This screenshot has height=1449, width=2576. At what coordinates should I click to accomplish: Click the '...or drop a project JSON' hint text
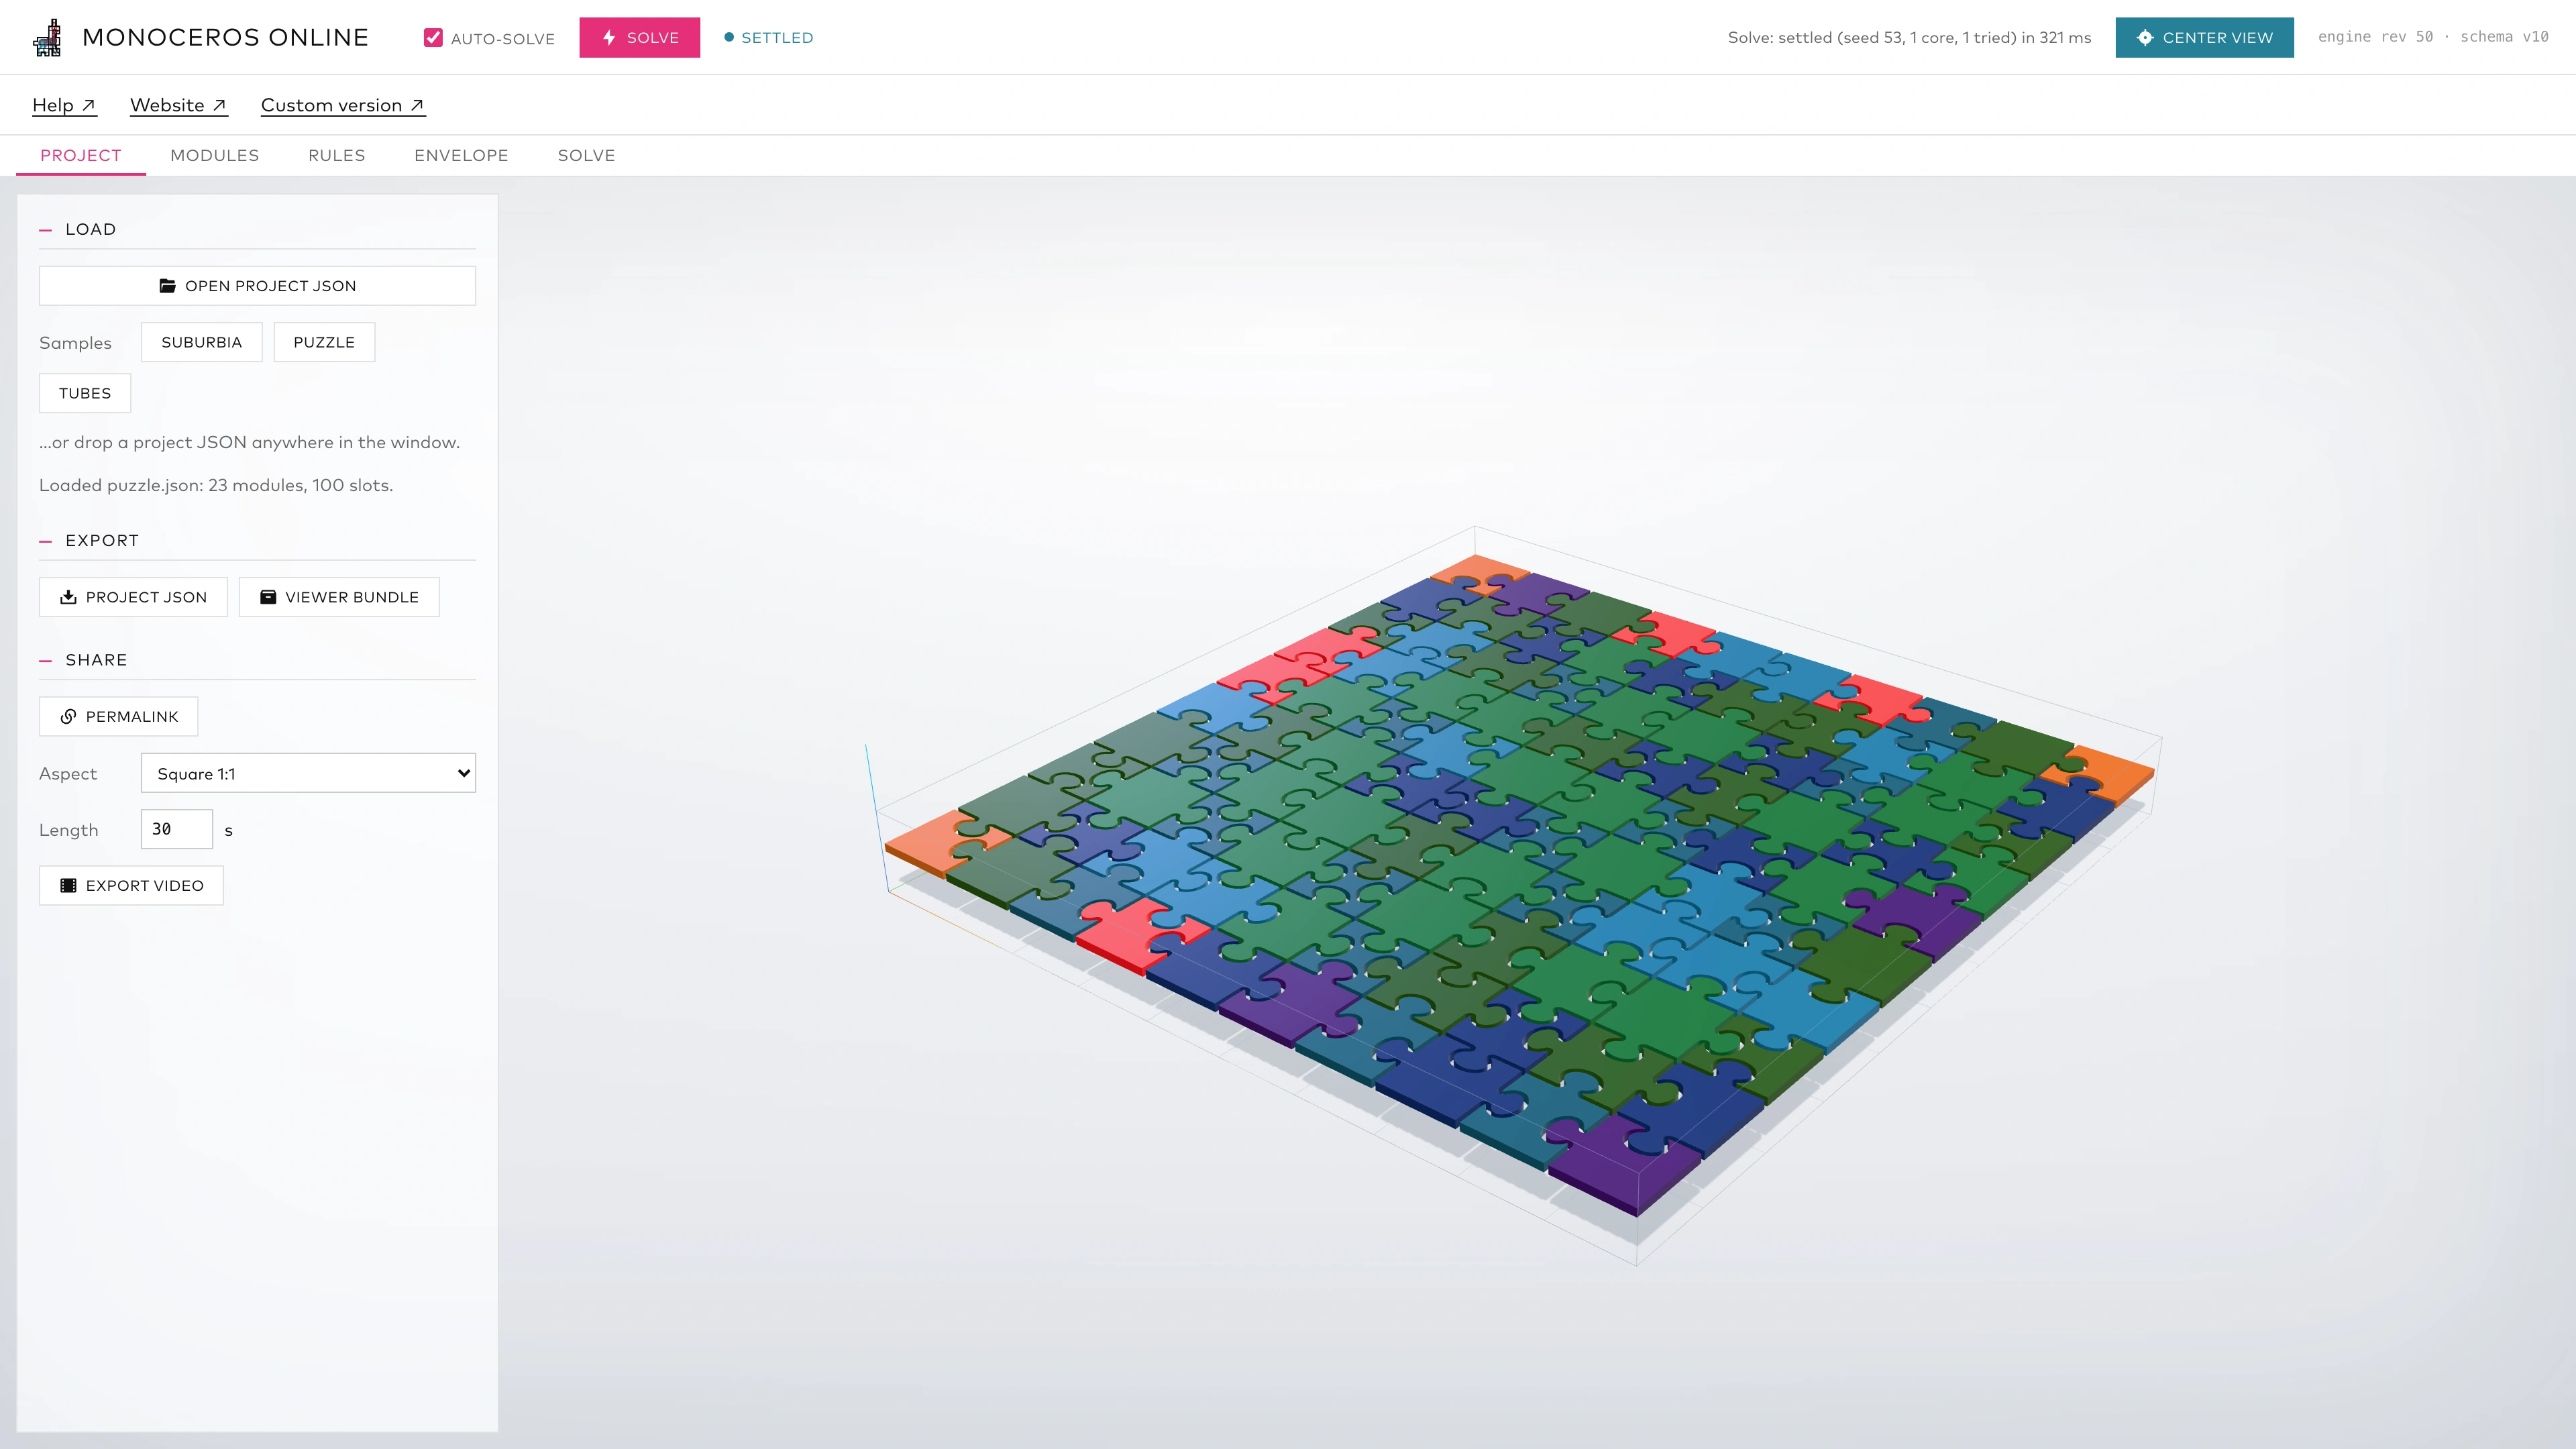(x=249, y=443)
